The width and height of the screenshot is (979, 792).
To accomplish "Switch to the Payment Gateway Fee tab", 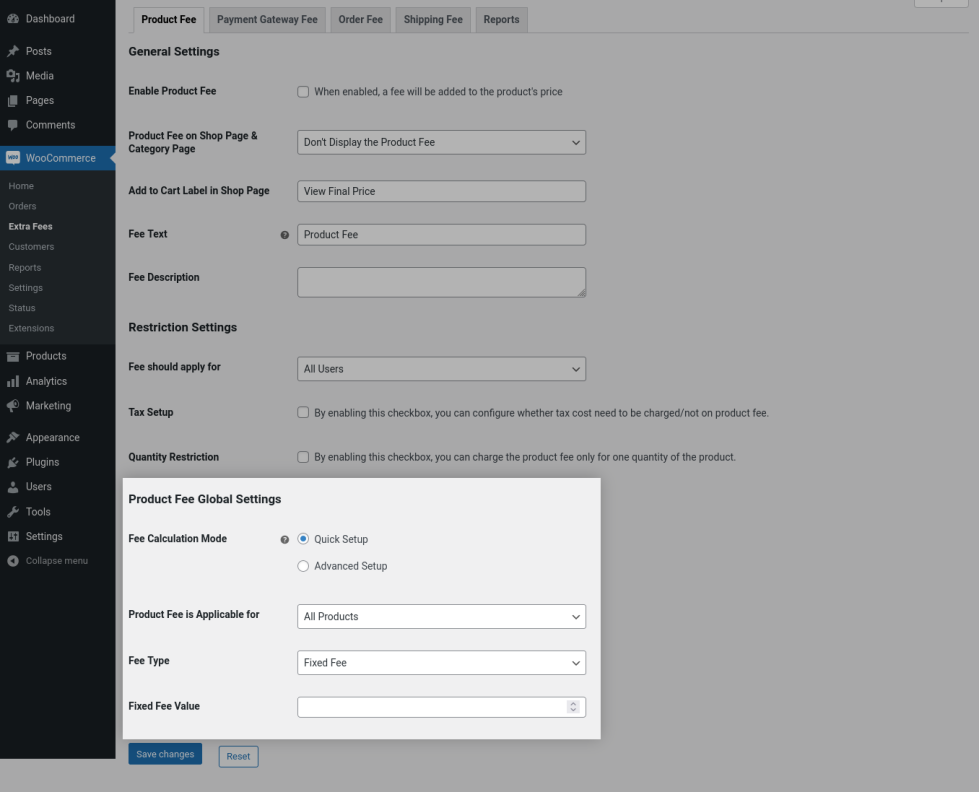I will pyautogui.click(x=267, y=20).
